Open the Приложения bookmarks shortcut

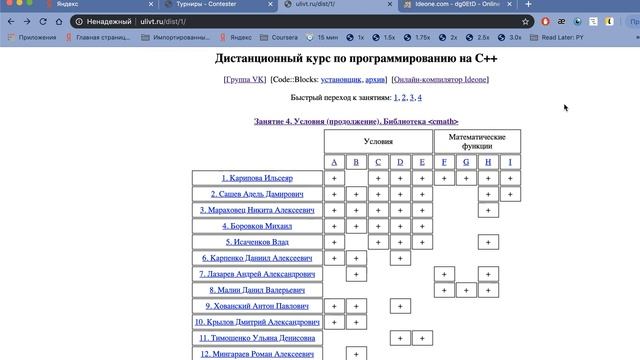(x=32, y=37)
